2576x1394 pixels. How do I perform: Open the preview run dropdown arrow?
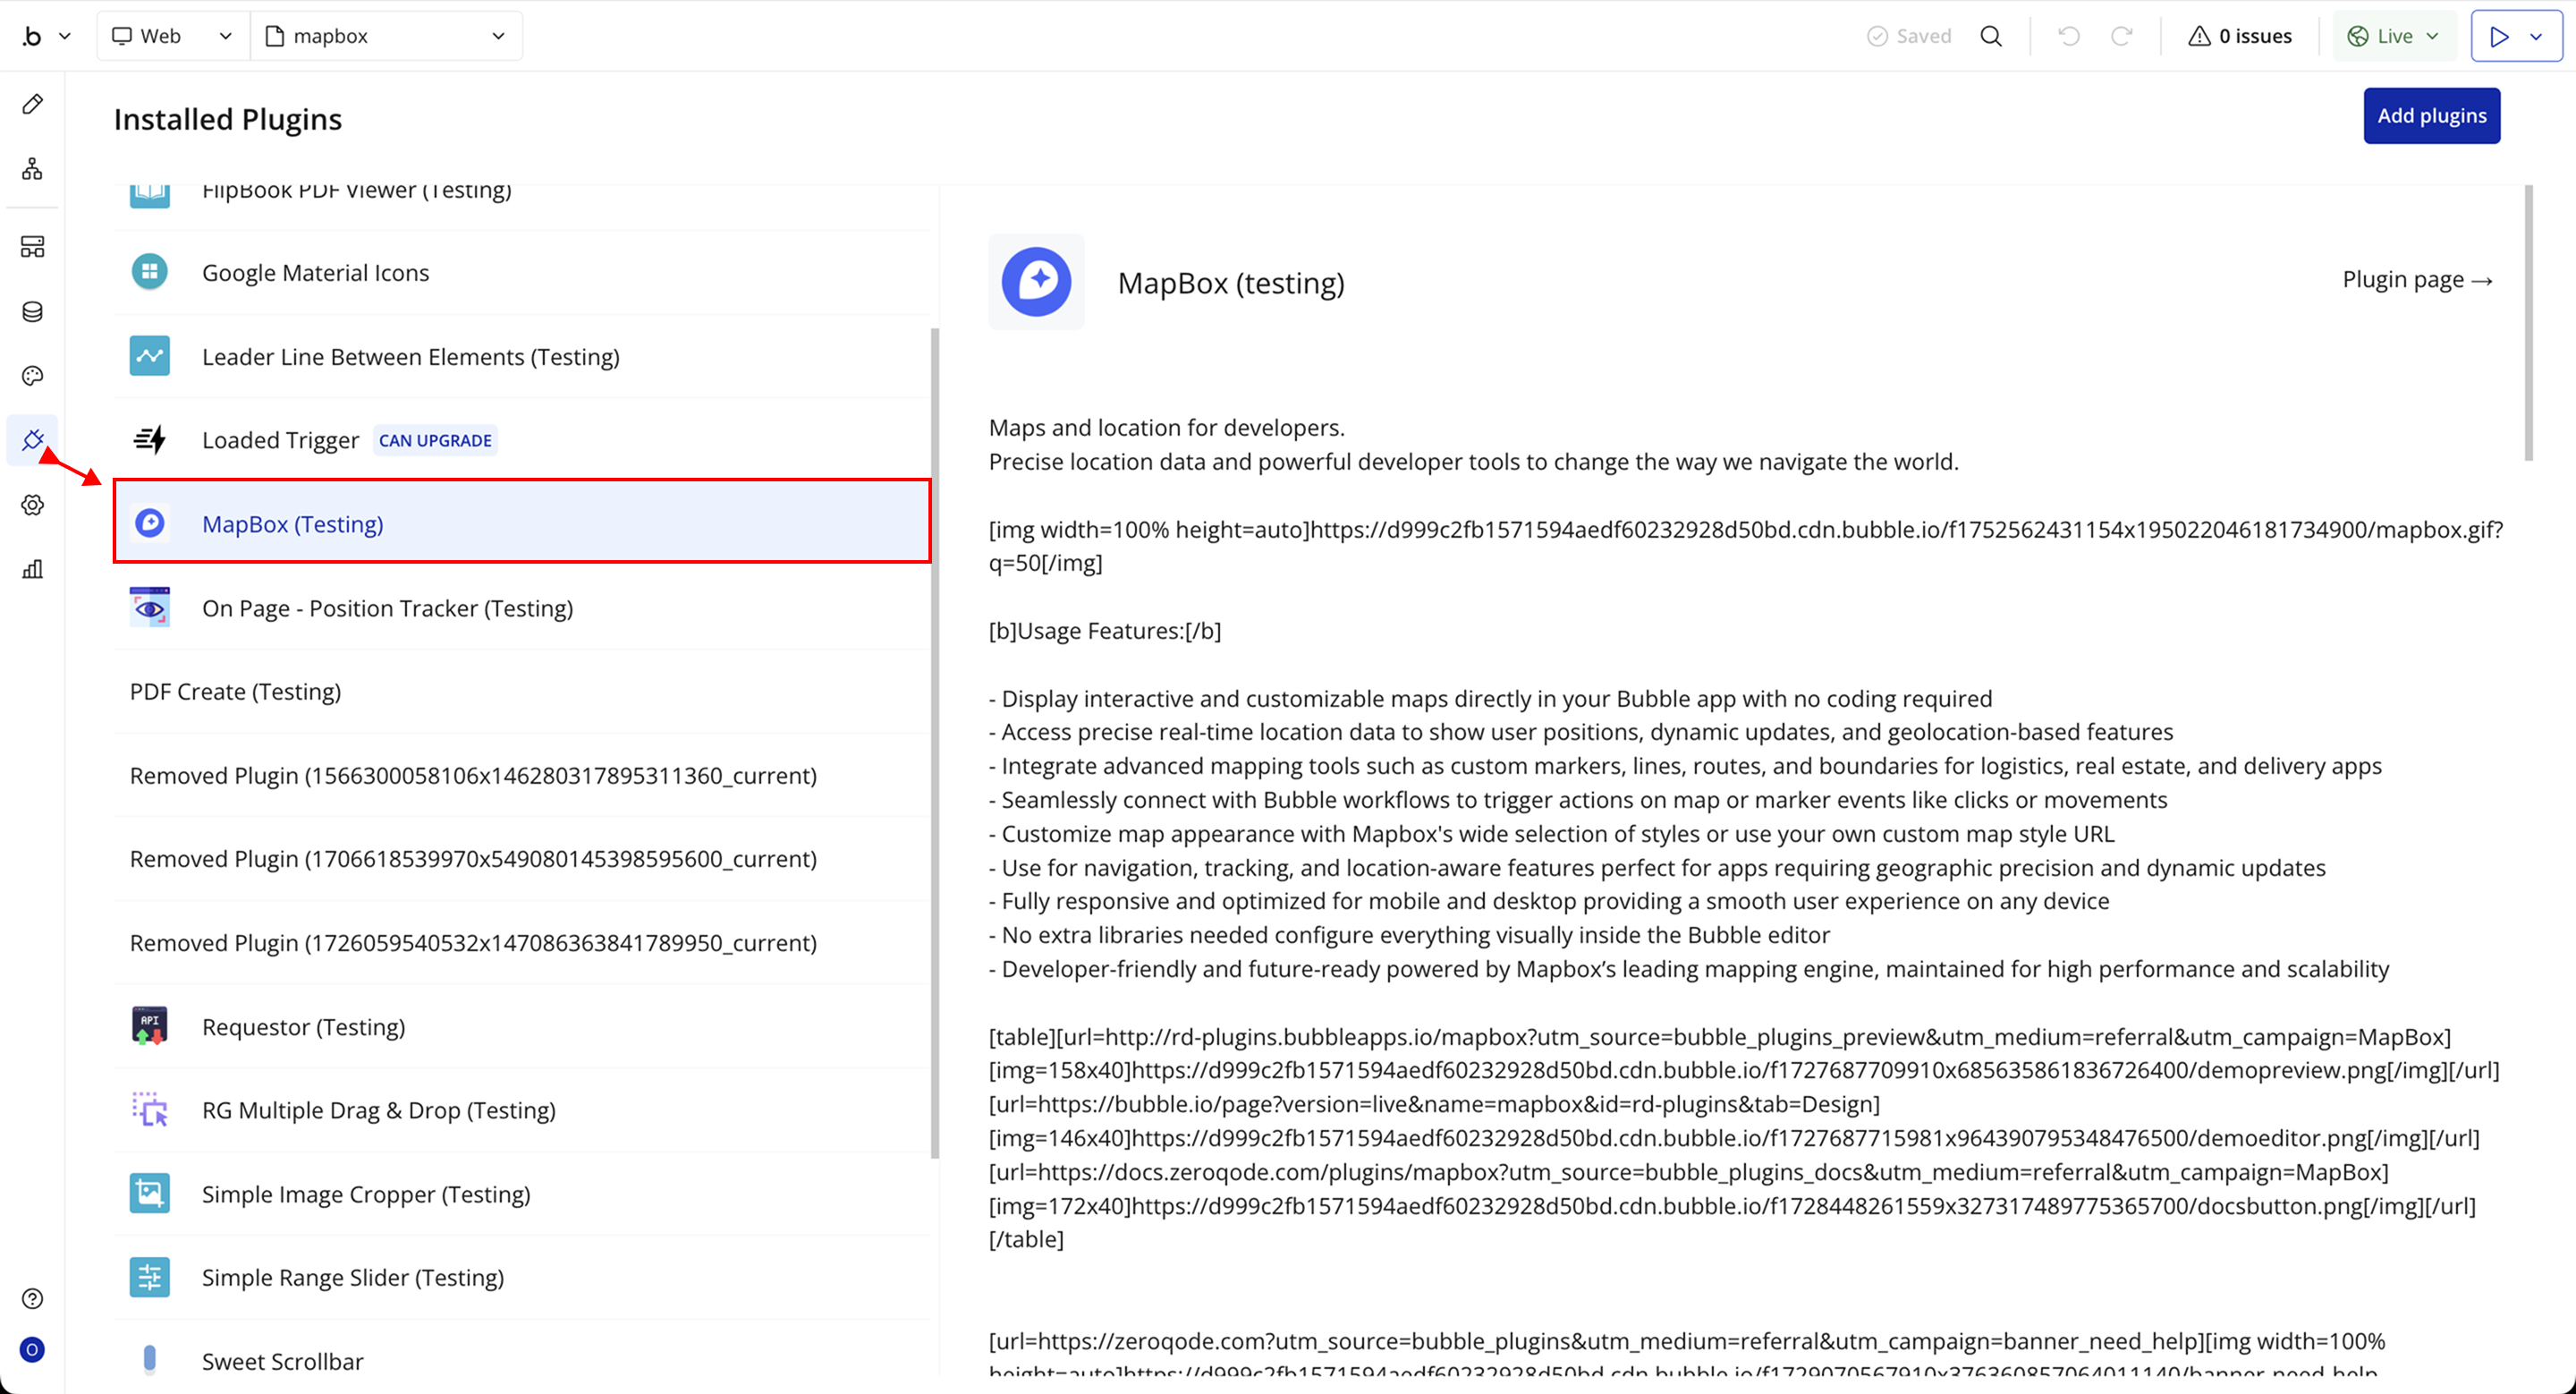[x=2536, y=36]
